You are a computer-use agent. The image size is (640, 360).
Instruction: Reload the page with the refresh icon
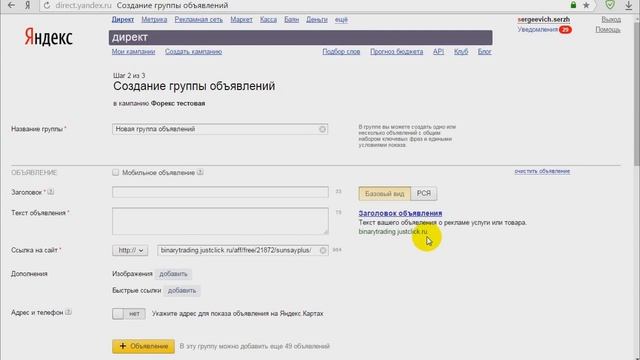[x=47, y=5]
